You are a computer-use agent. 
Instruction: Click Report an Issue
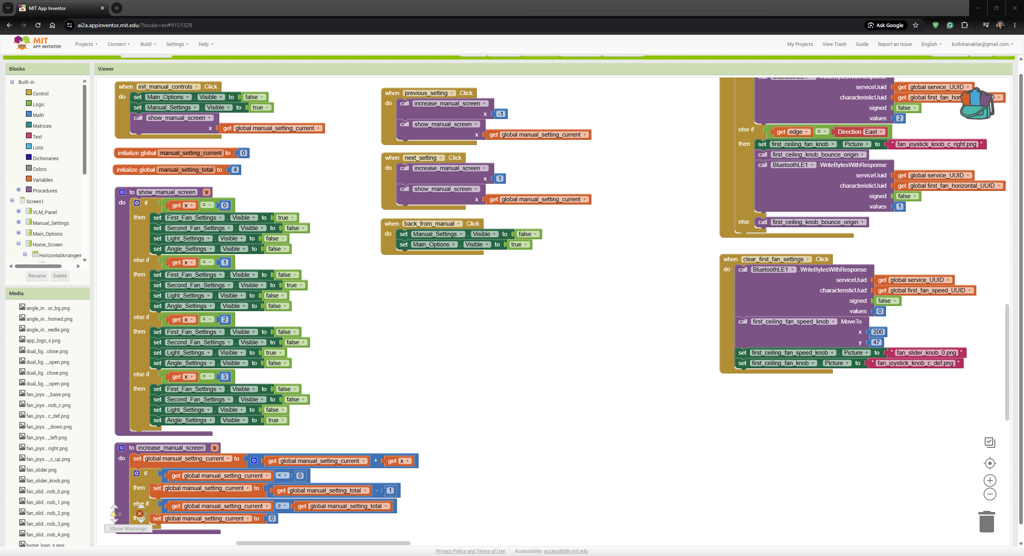pos(894,44)
